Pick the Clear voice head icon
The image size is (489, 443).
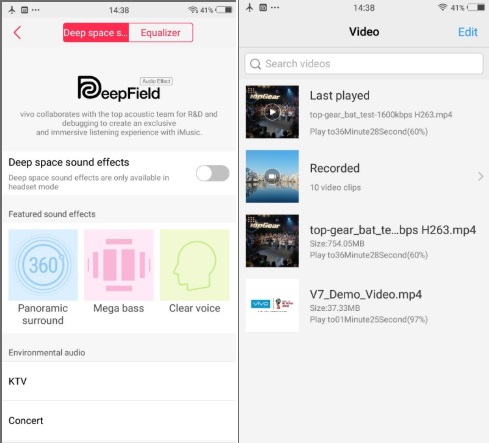point(195,265)
